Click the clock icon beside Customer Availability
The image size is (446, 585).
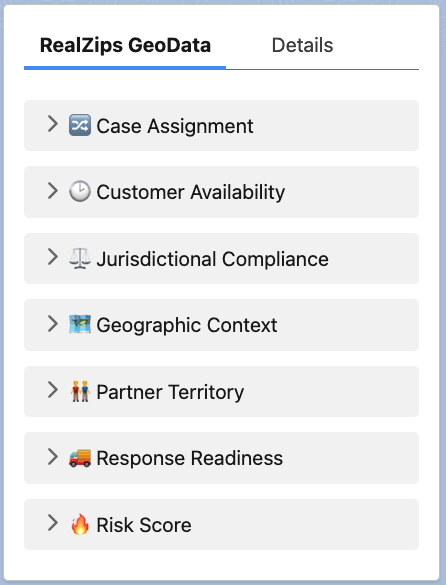click(80, 191)
